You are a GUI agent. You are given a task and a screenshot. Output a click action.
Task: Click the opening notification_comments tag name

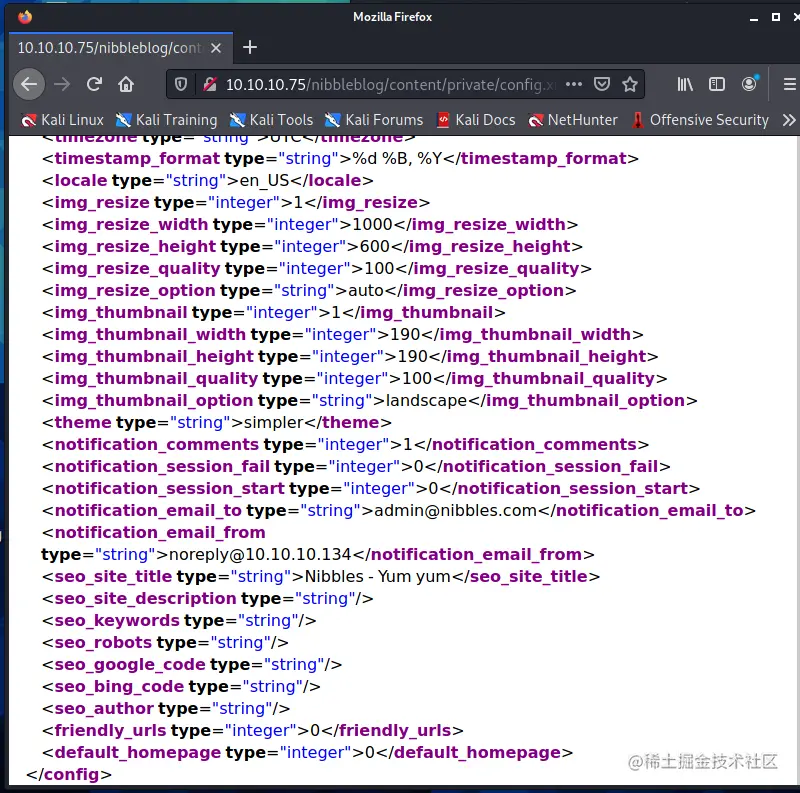[157, 444]
